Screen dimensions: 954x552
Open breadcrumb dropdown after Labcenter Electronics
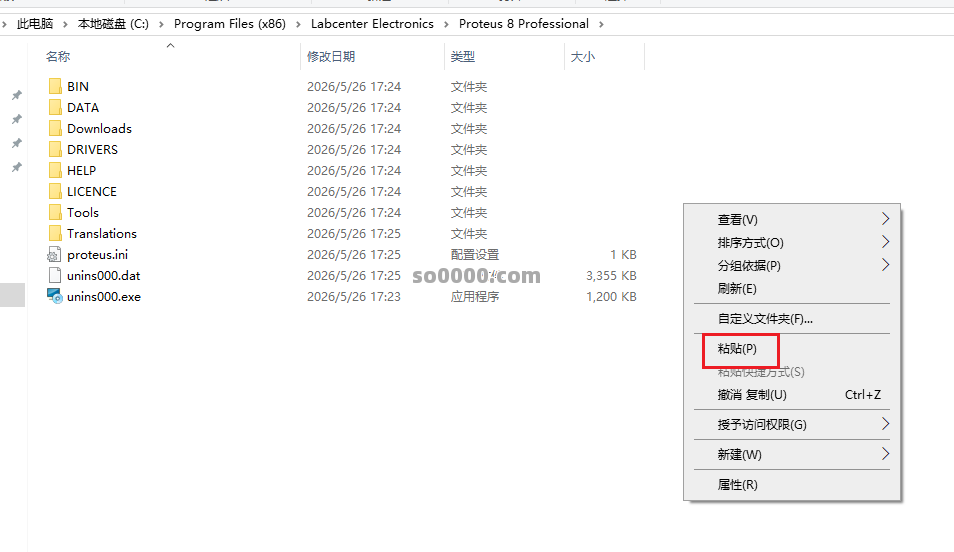[x=447, y=24]
